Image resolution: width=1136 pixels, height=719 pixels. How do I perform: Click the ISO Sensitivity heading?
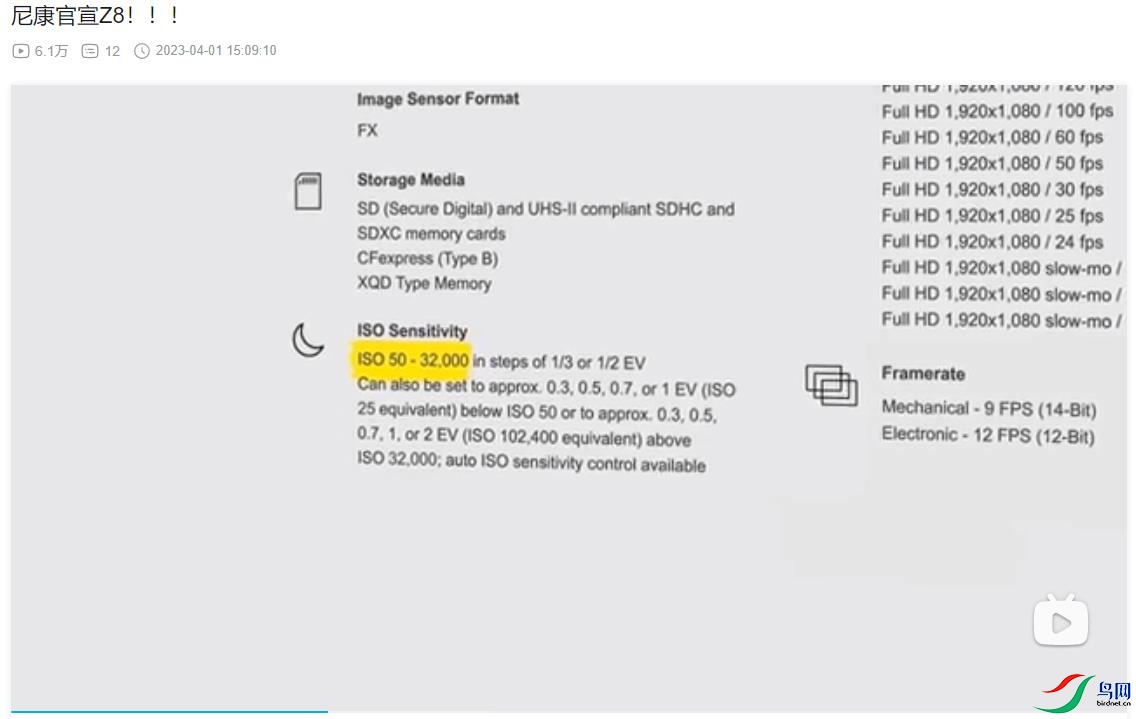[x=412, y=331]
